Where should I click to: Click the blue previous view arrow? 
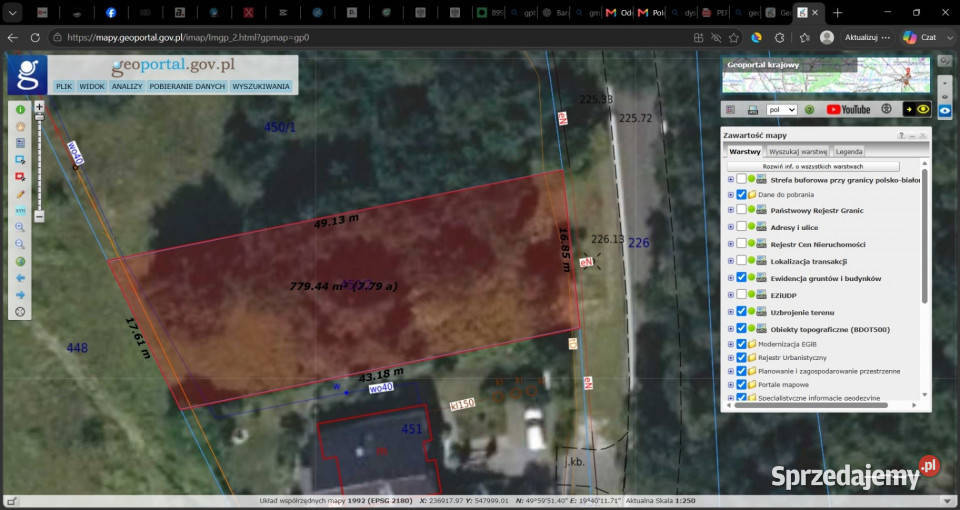(20, 278)
